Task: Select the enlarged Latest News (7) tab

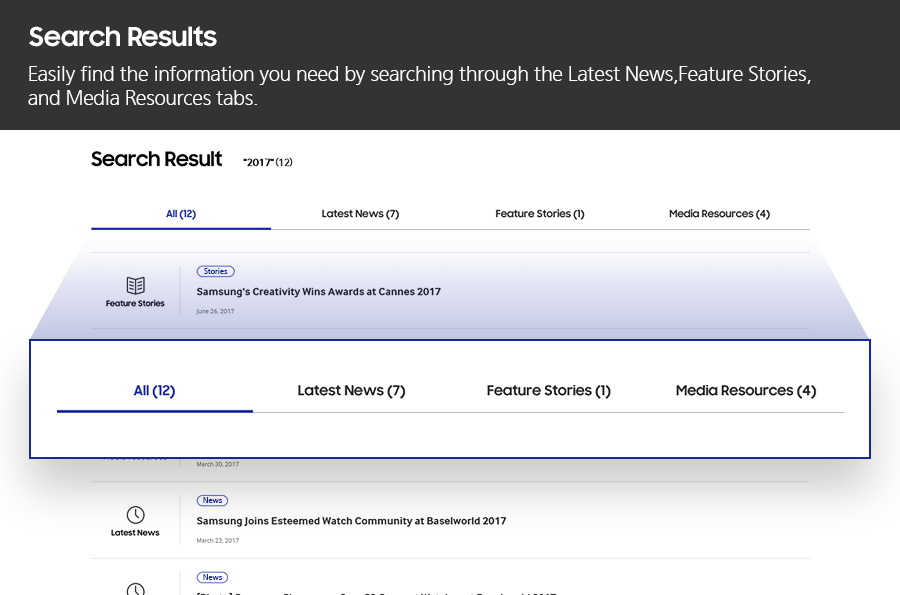Action: pos(351,391)
